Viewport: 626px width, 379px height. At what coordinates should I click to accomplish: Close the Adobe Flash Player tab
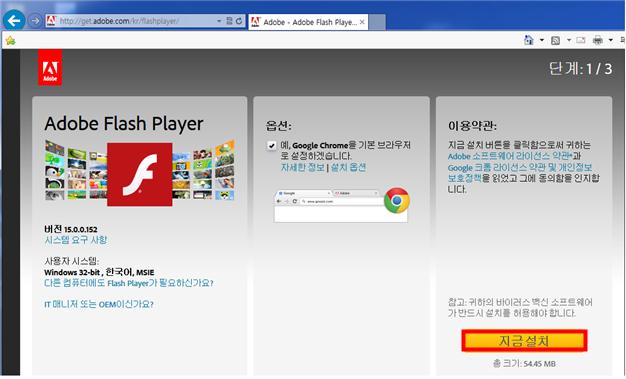[x=362, y=22]
